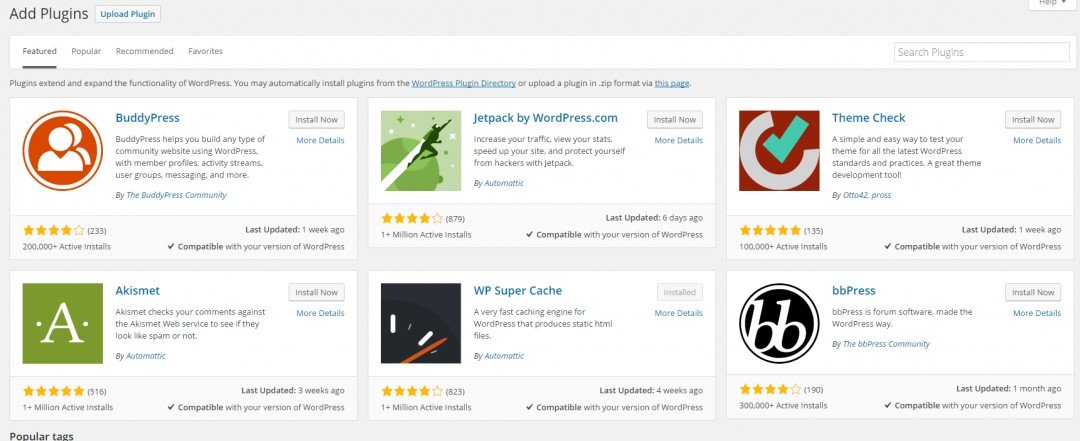
Task: Switch to the Popular tab
Action: pyautogui.click(x=86, y=51)
